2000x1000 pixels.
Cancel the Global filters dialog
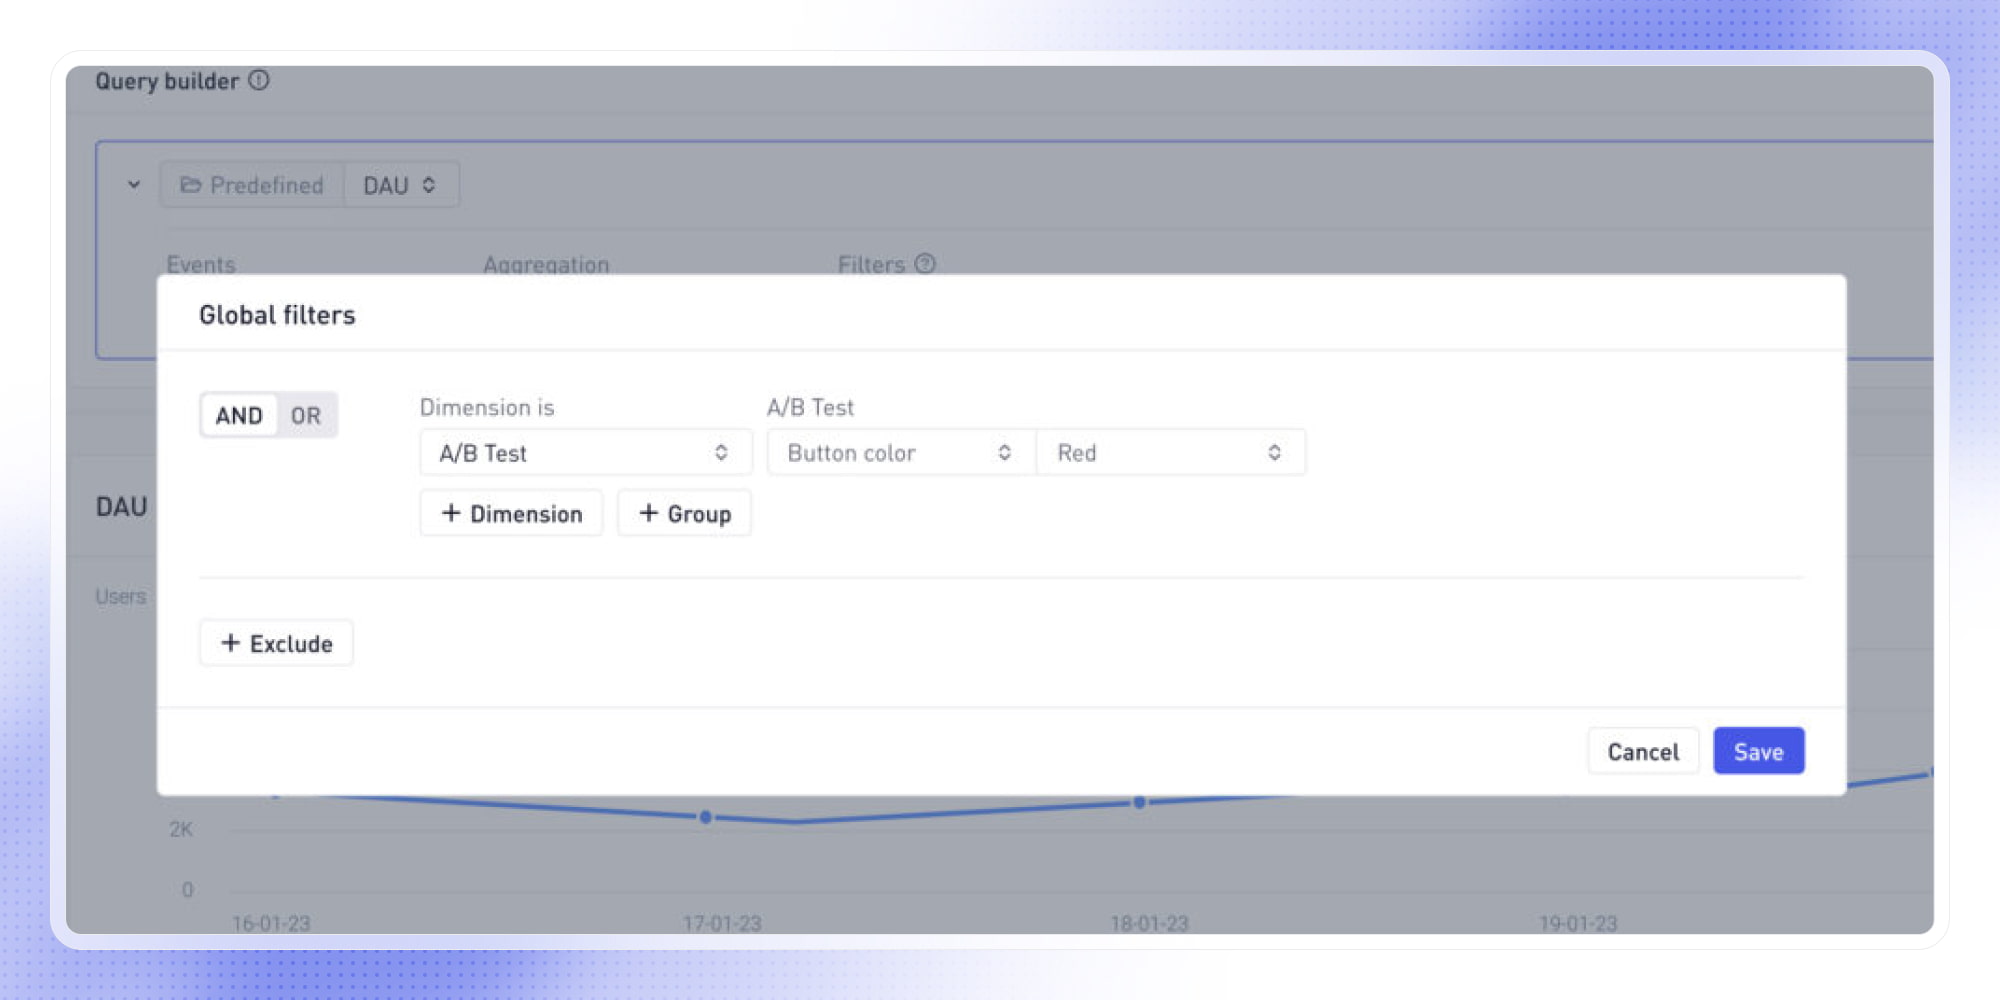click(1643, 751)
